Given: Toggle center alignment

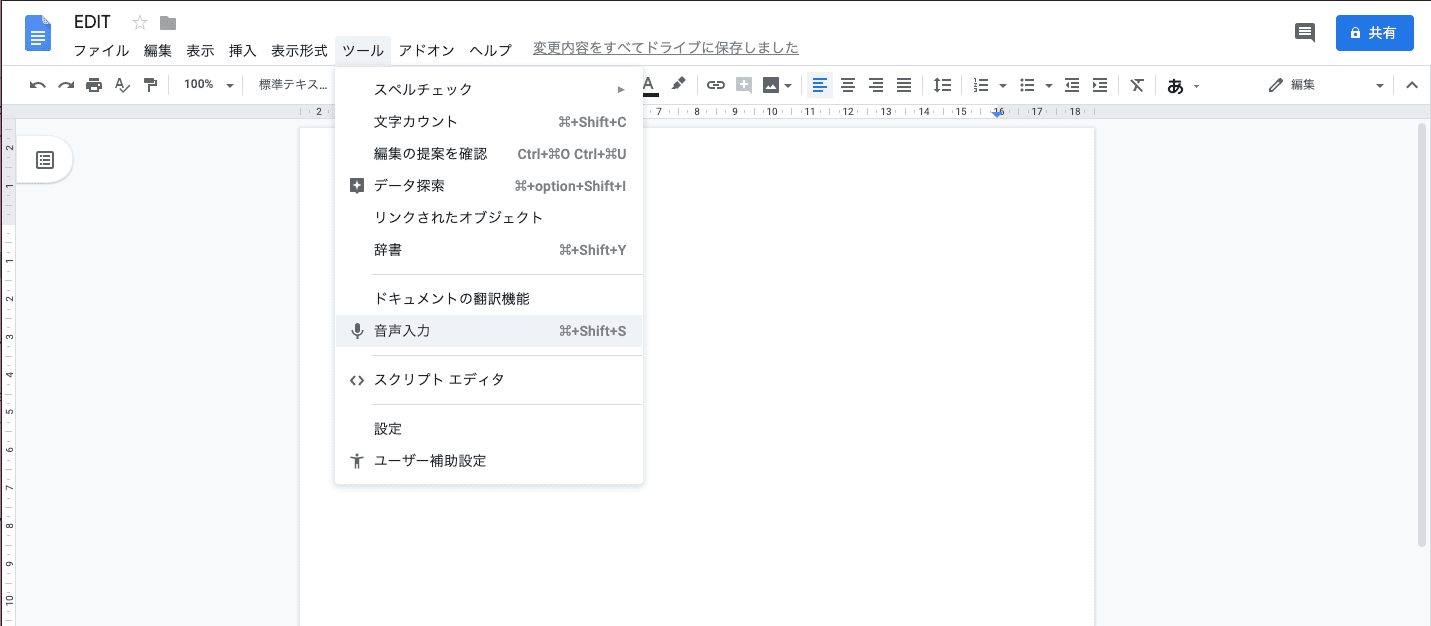Looking at the screenshot, I should pos(848,85).
